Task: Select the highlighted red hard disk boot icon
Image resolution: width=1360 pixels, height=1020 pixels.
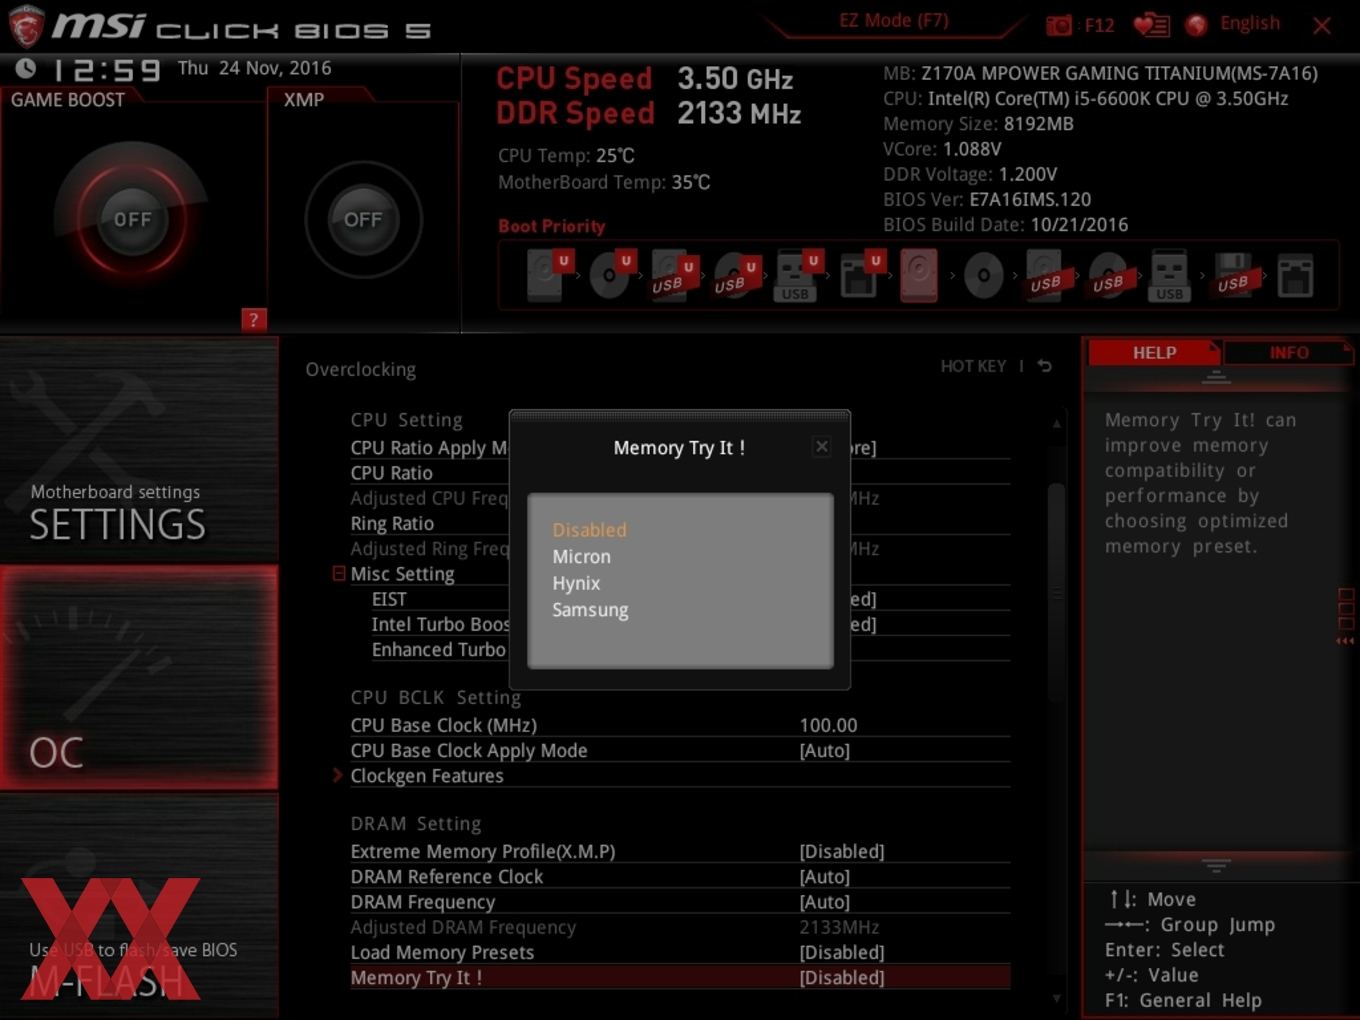Action: [x=919, y=276]
